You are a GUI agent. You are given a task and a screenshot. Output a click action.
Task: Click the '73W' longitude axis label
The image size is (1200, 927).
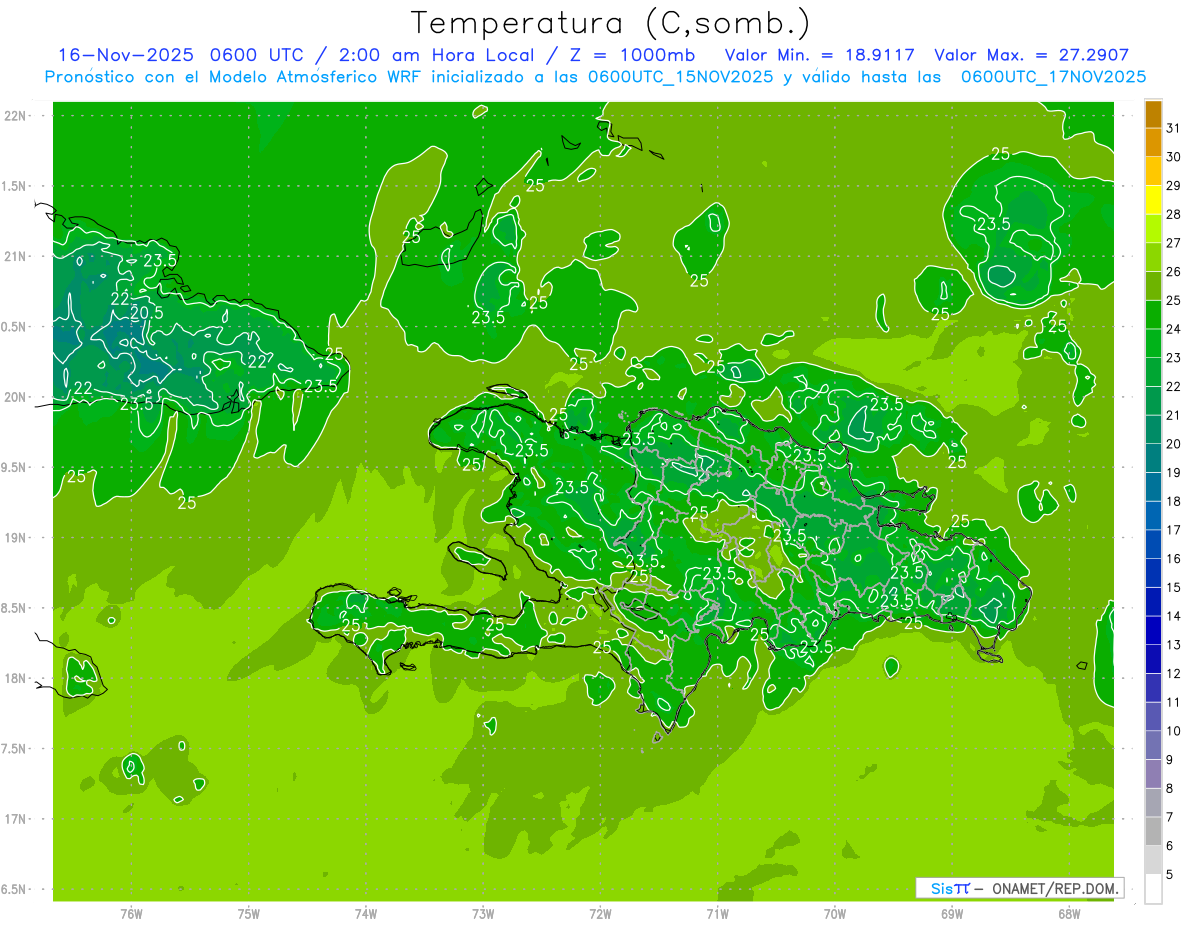point(483,913)
